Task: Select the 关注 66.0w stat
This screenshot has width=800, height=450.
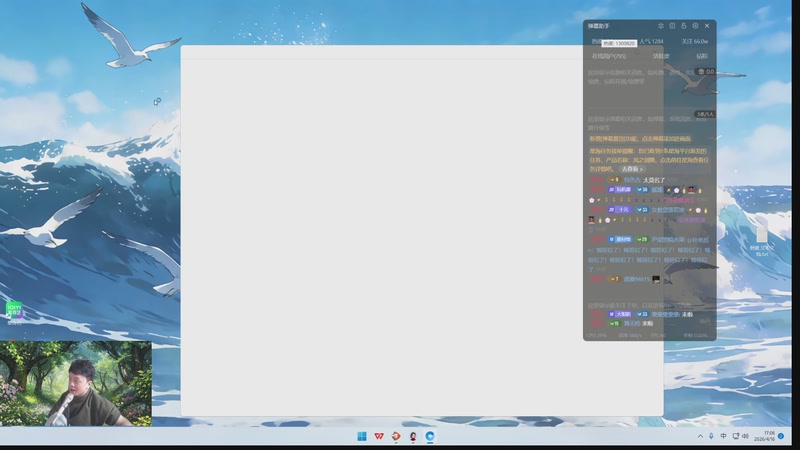Action: point(695,41)
